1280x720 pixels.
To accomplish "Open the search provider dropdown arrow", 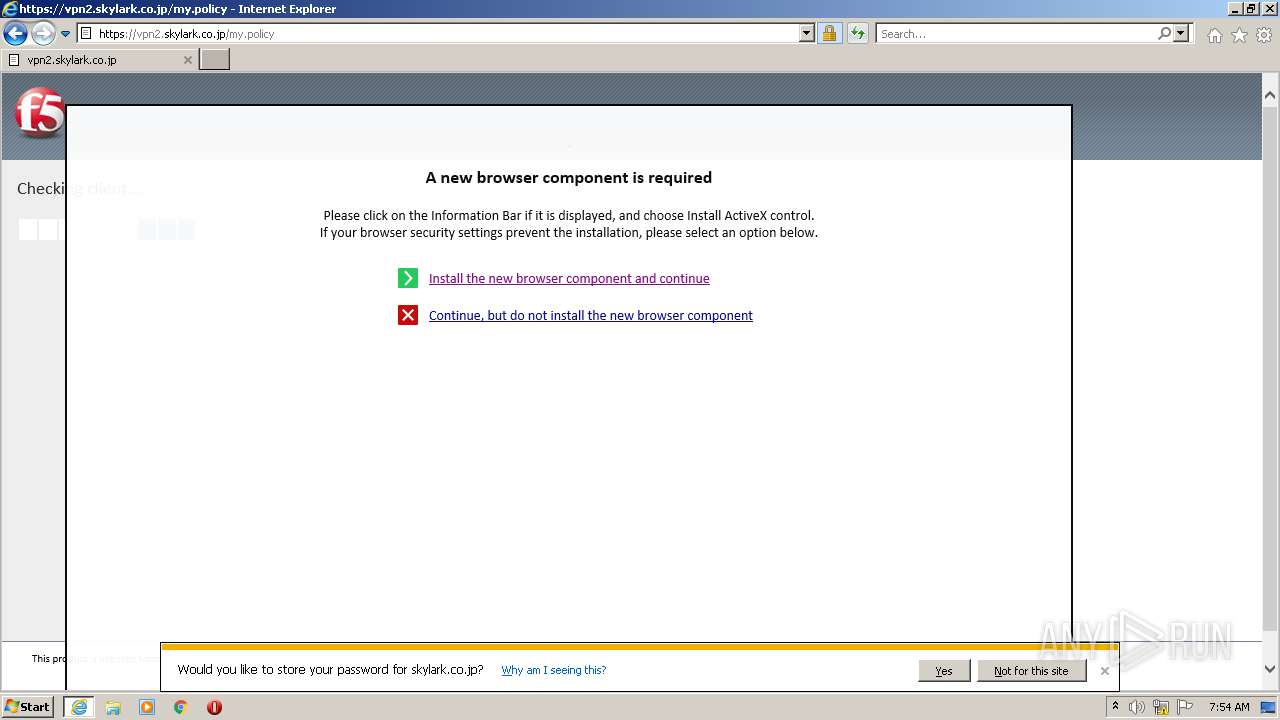I will pos(1181,34).
